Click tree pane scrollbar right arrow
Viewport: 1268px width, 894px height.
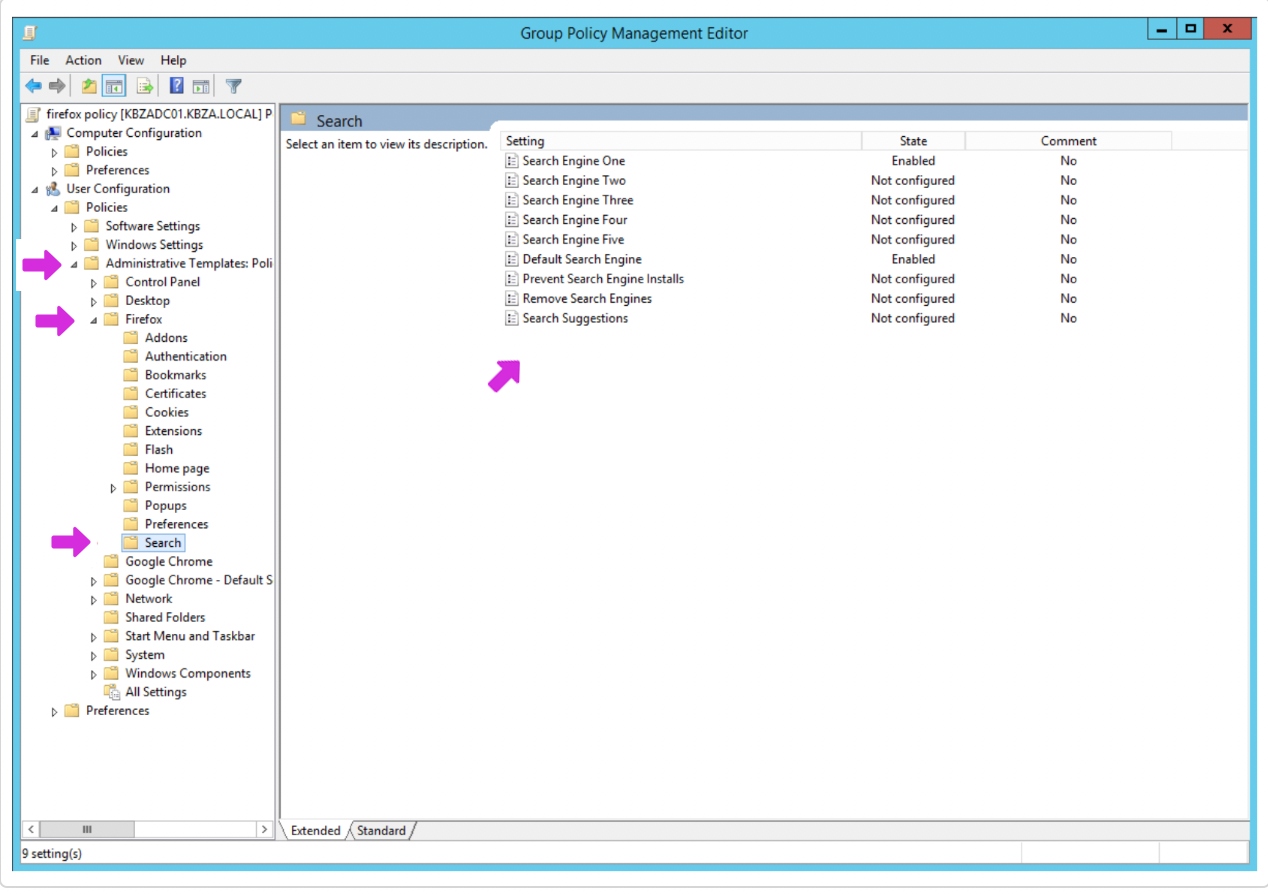[x=264, y=830]
